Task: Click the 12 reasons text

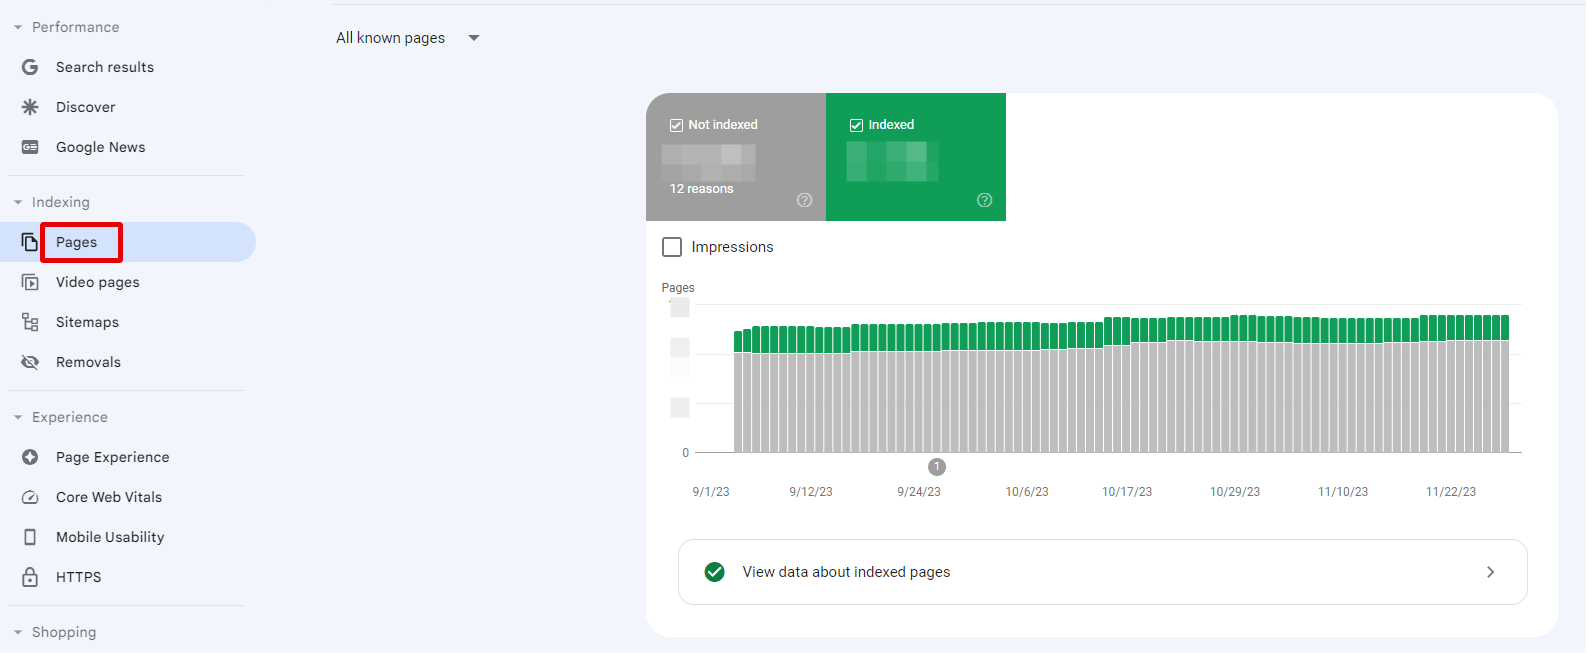Action: [701, 189]
